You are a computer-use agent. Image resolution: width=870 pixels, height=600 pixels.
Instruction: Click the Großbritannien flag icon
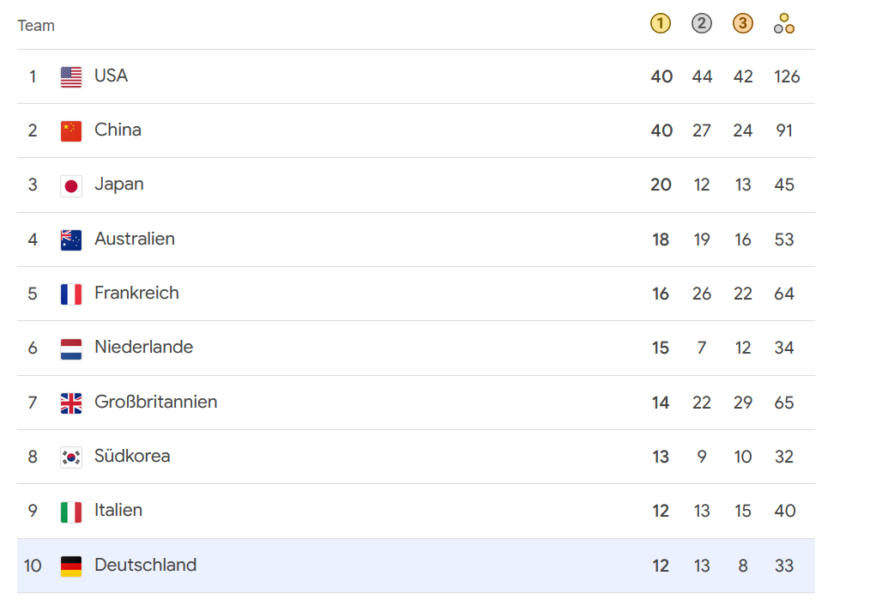71,403
